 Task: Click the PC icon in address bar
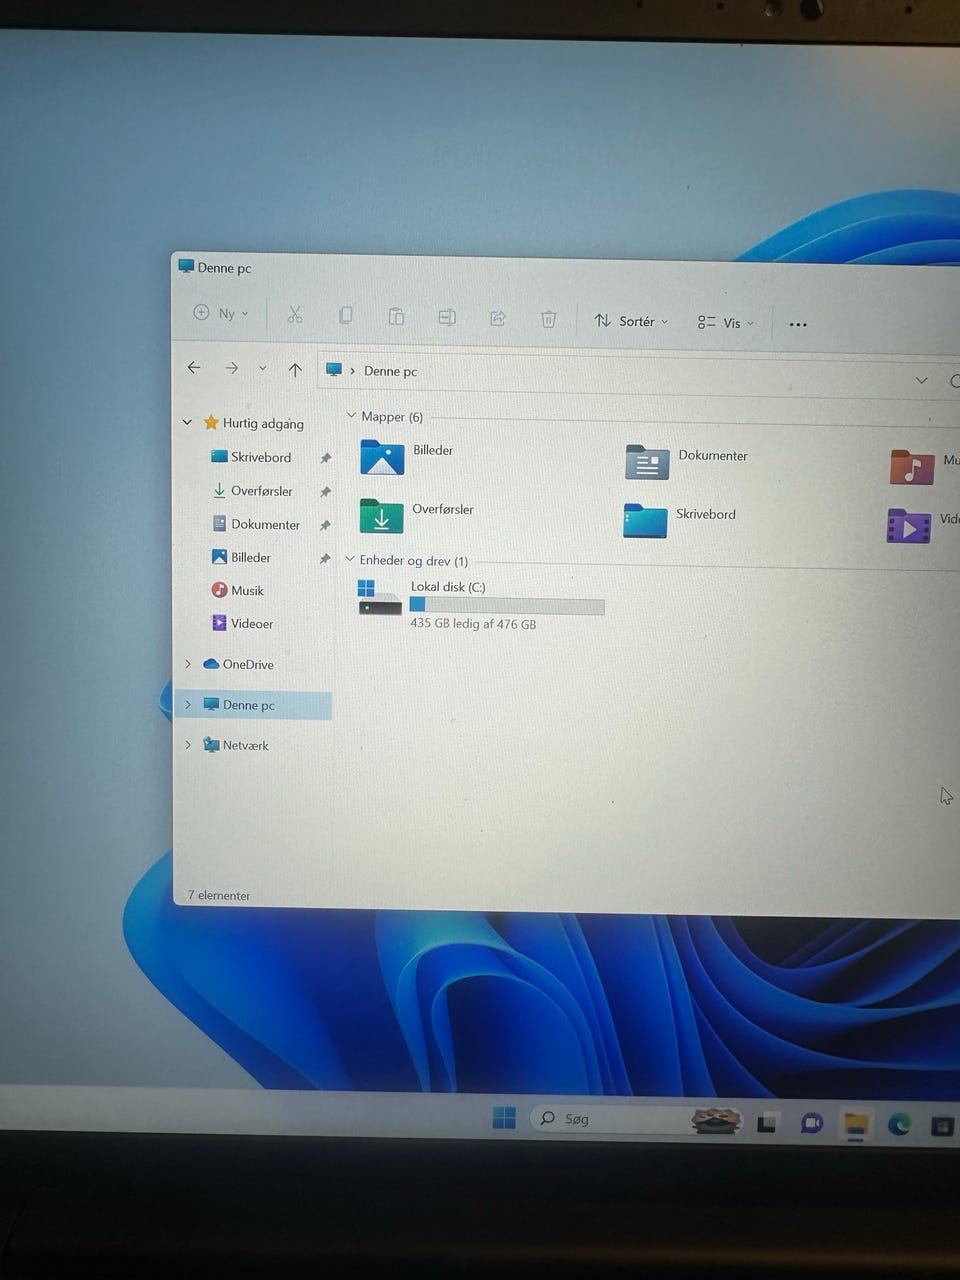334,370
